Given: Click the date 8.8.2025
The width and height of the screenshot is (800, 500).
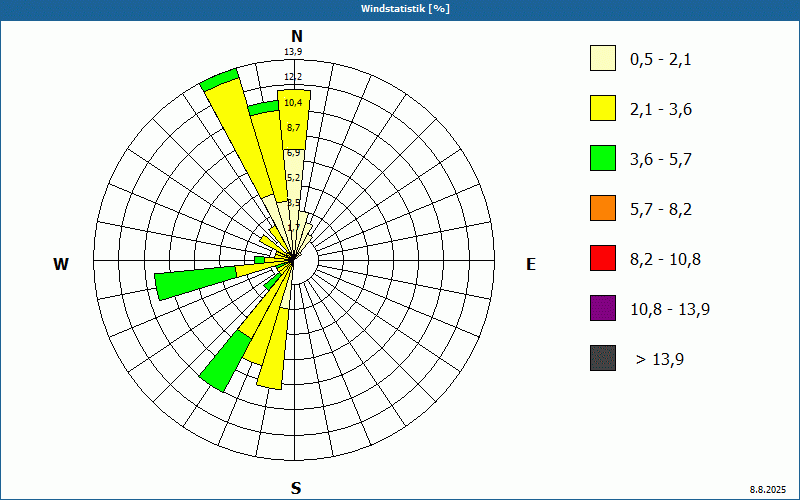Looking at the screenshot, I should point(768,489).
